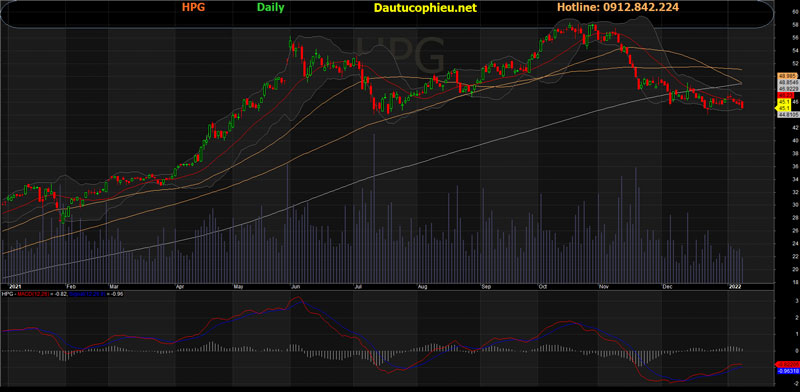The width and height of the screenshot is (800, 392).
Task: Select the Feb label on time axis
Action: point(71,287)
